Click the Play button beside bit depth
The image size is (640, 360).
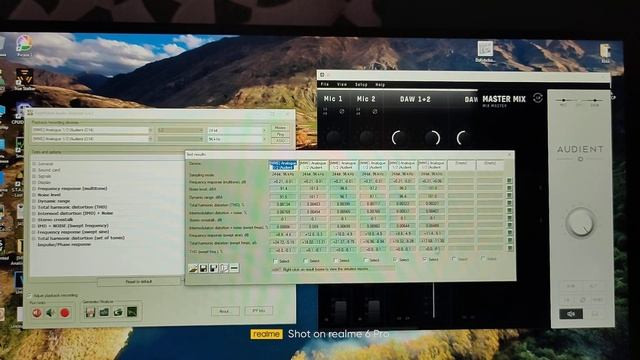point(280,134)
